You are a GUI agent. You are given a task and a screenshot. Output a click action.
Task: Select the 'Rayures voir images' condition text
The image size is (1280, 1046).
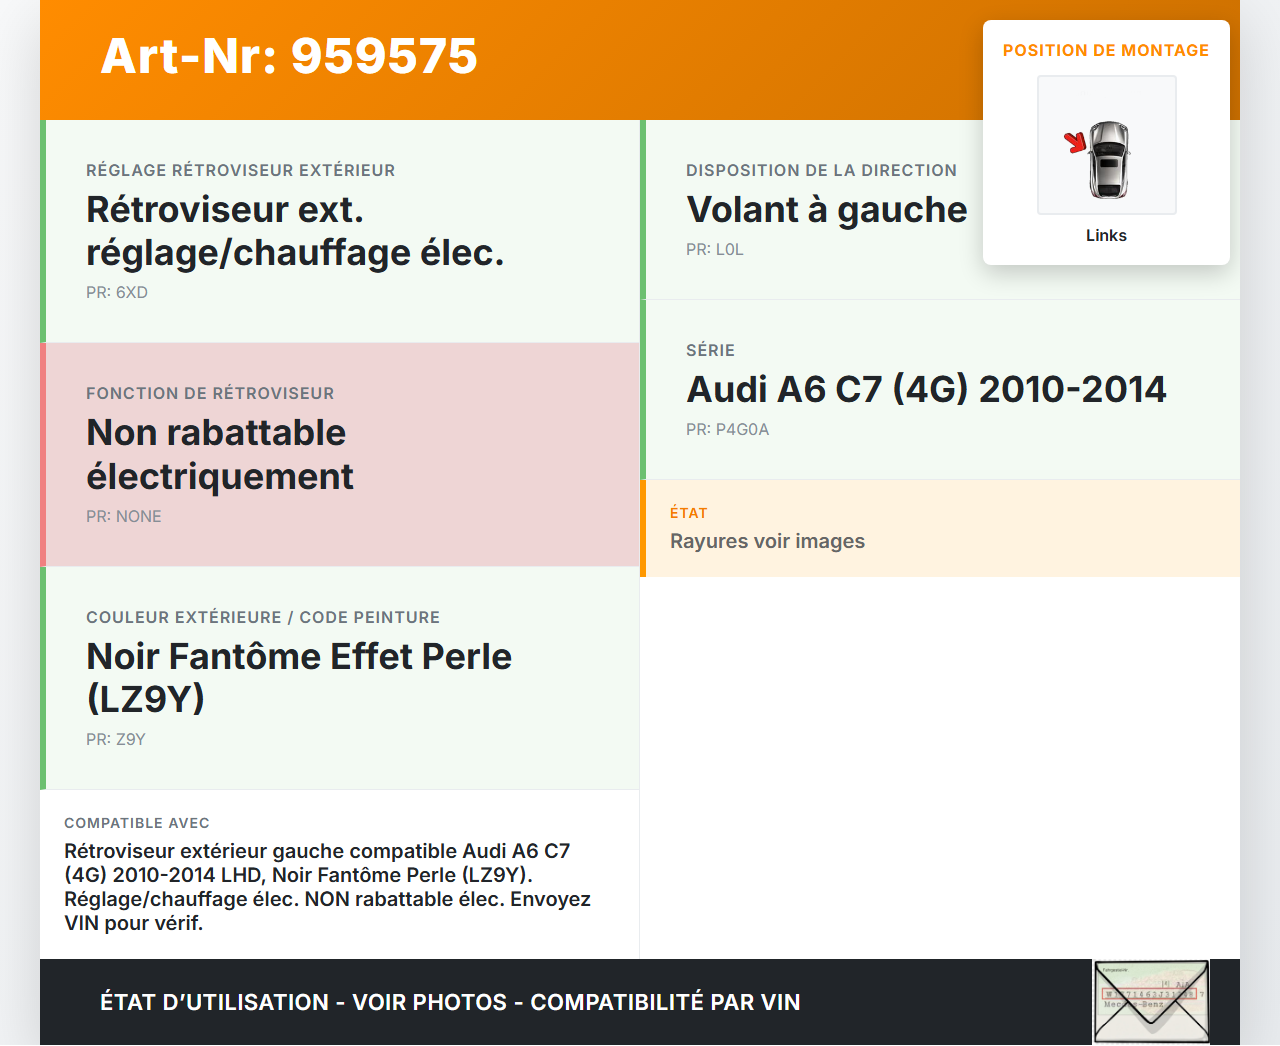click(768, 541)
